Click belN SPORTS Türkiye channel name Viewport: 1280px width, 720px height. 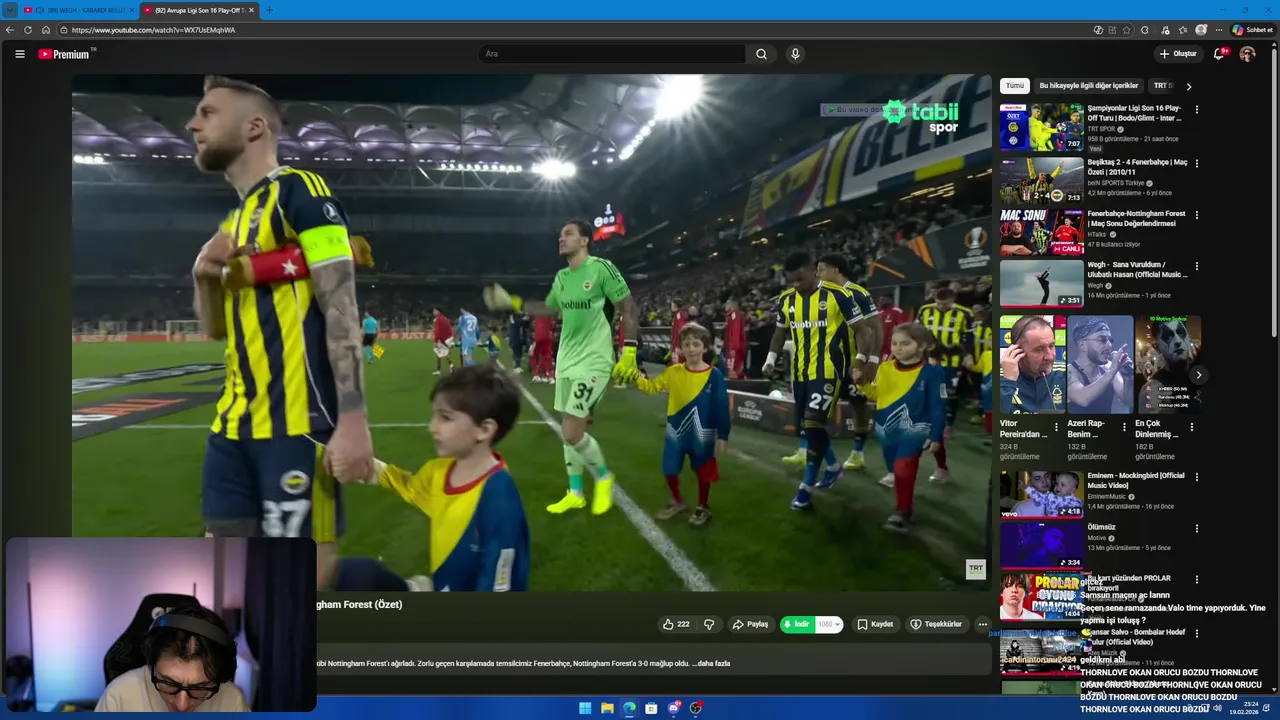point(1116,183)
